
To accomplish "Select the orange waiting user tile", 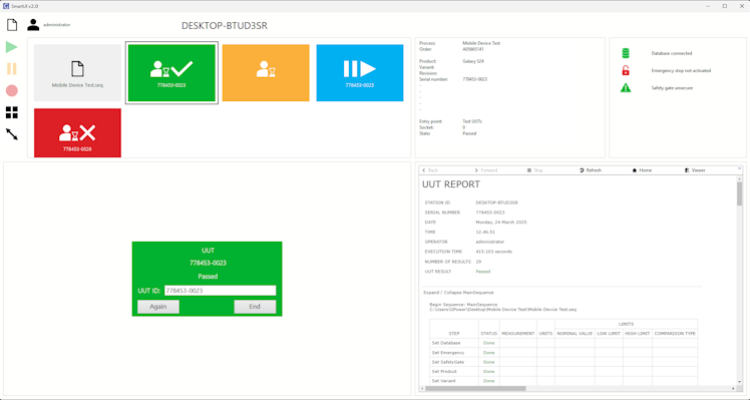I will 264,73.
